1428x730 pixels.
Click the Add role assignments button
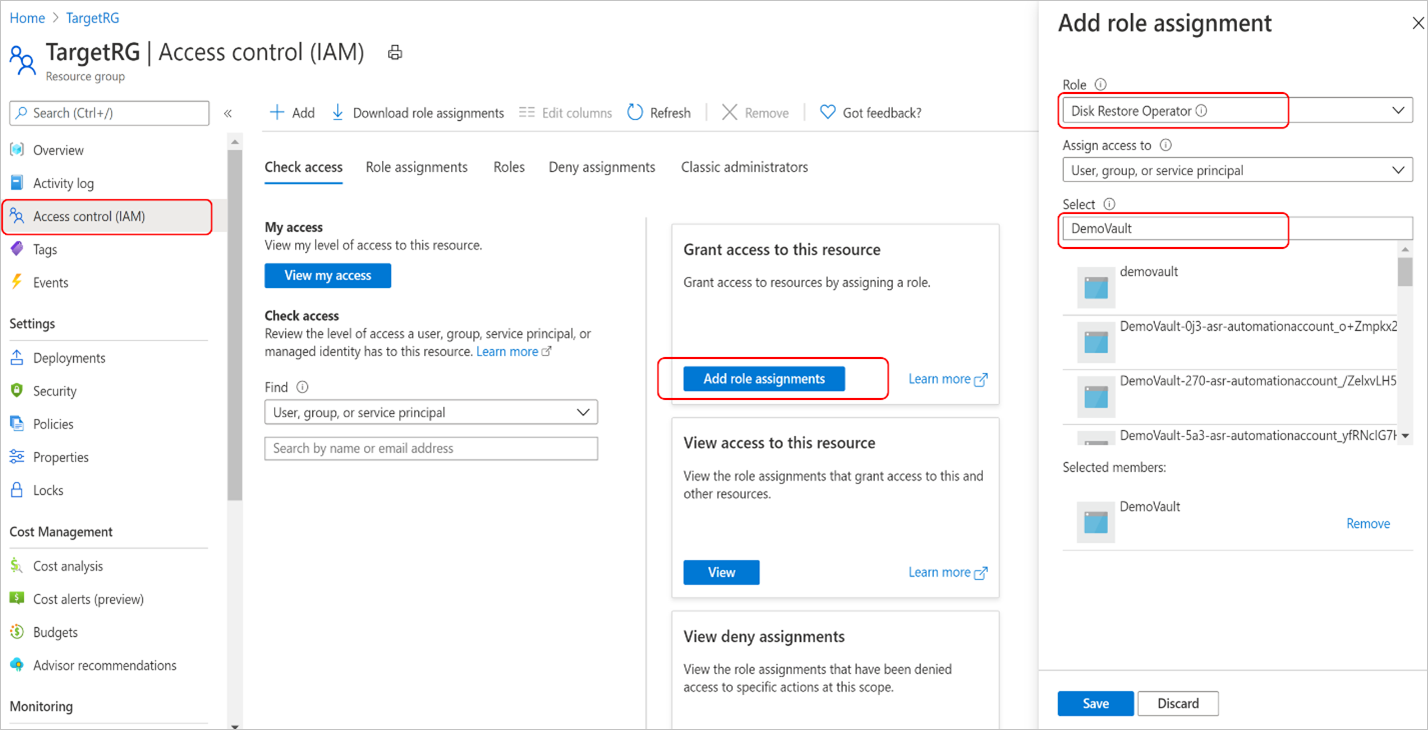(764, 379)
